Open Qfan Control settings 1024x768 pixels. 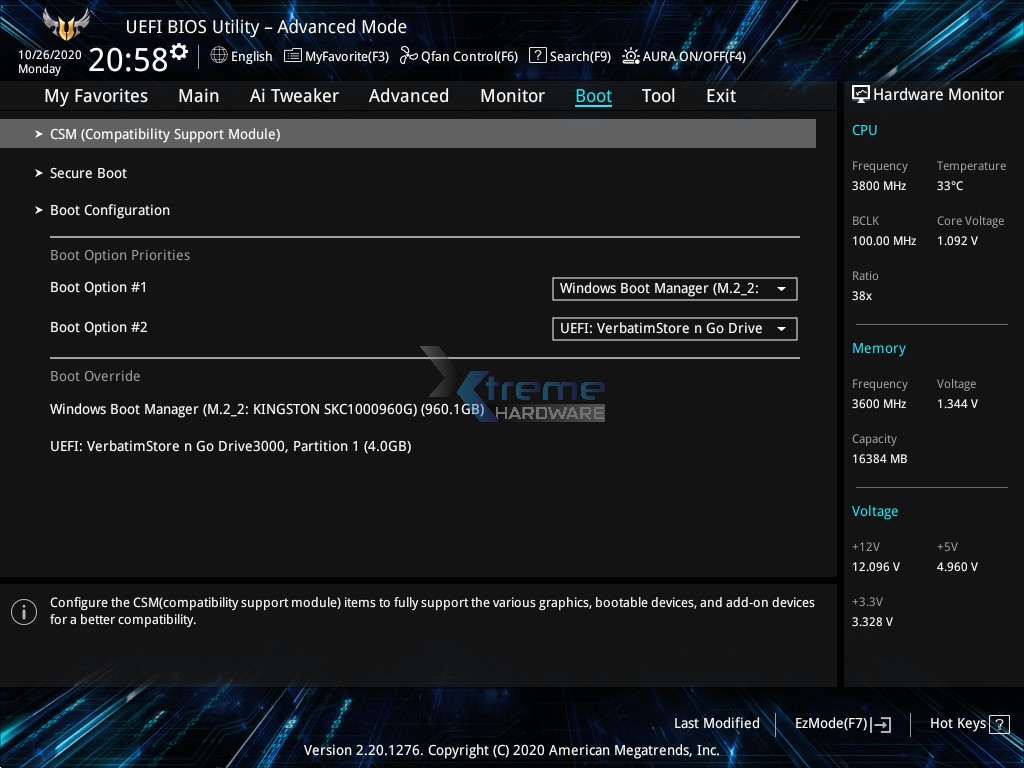coord(458,56)
